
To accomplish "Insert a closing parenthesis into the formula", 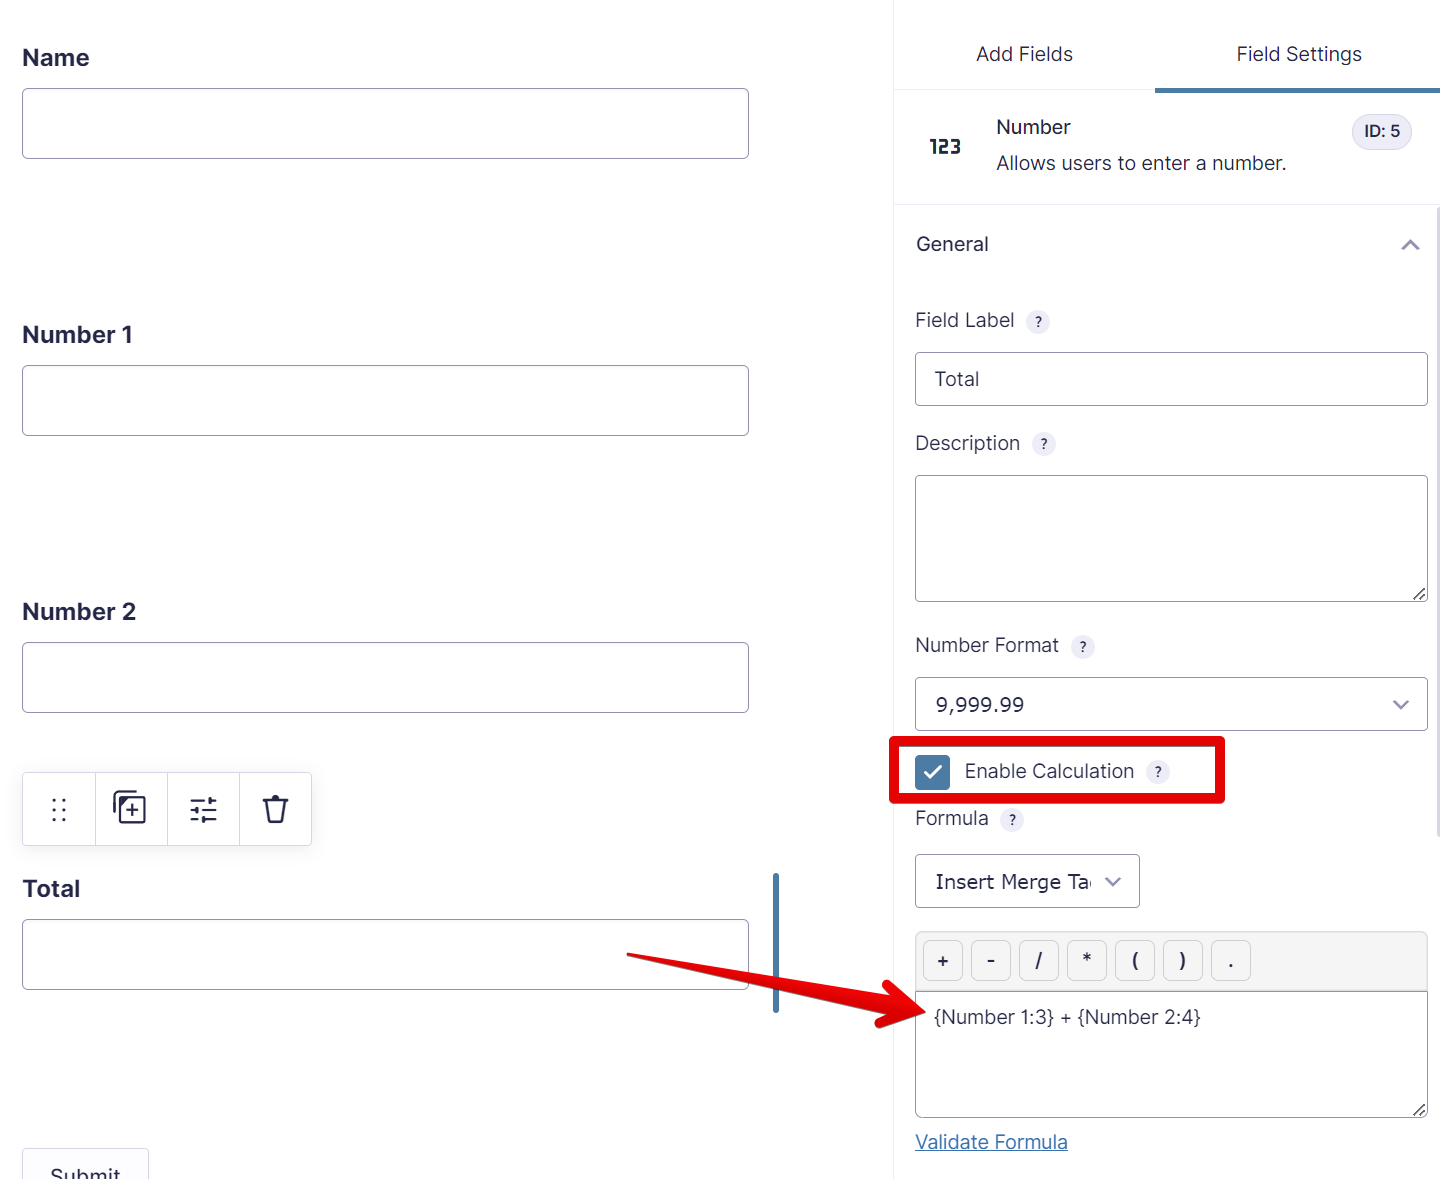I will click(x=1183, y=961).
